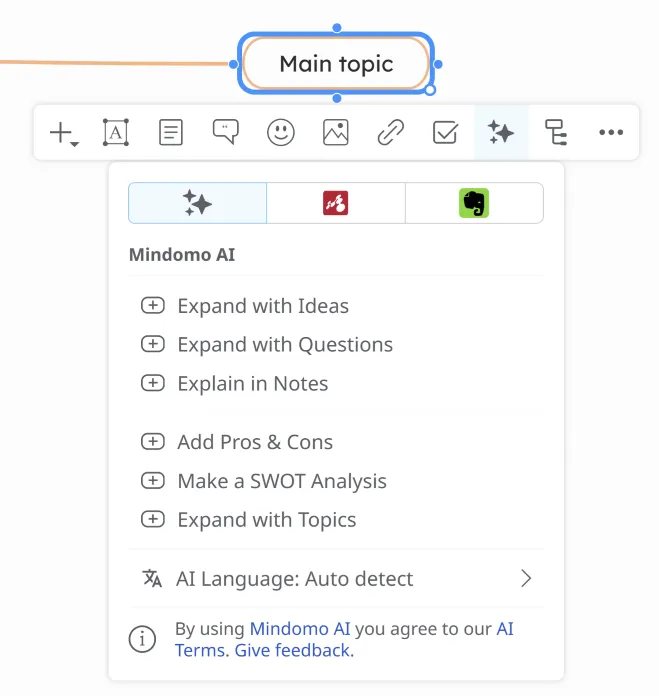Add a hyperlink with link icon
The height and width of the screenshot is (696, 659).
(x=390, y=132)
